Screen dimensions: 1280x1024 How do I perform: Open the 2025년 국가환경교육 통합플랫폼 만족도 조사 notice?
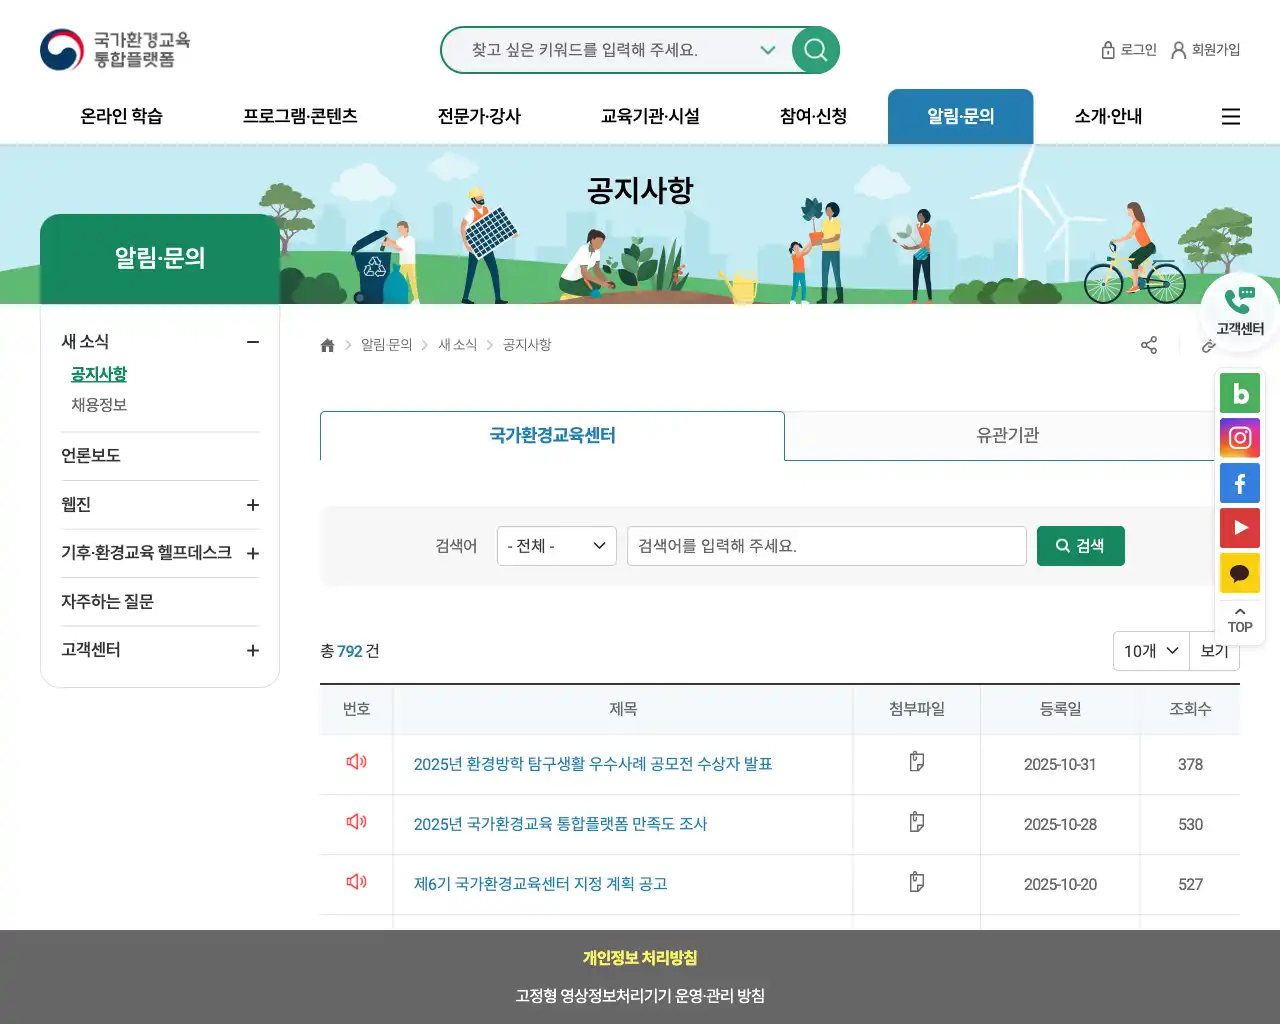pyautogui.click(x=560, y=824)
